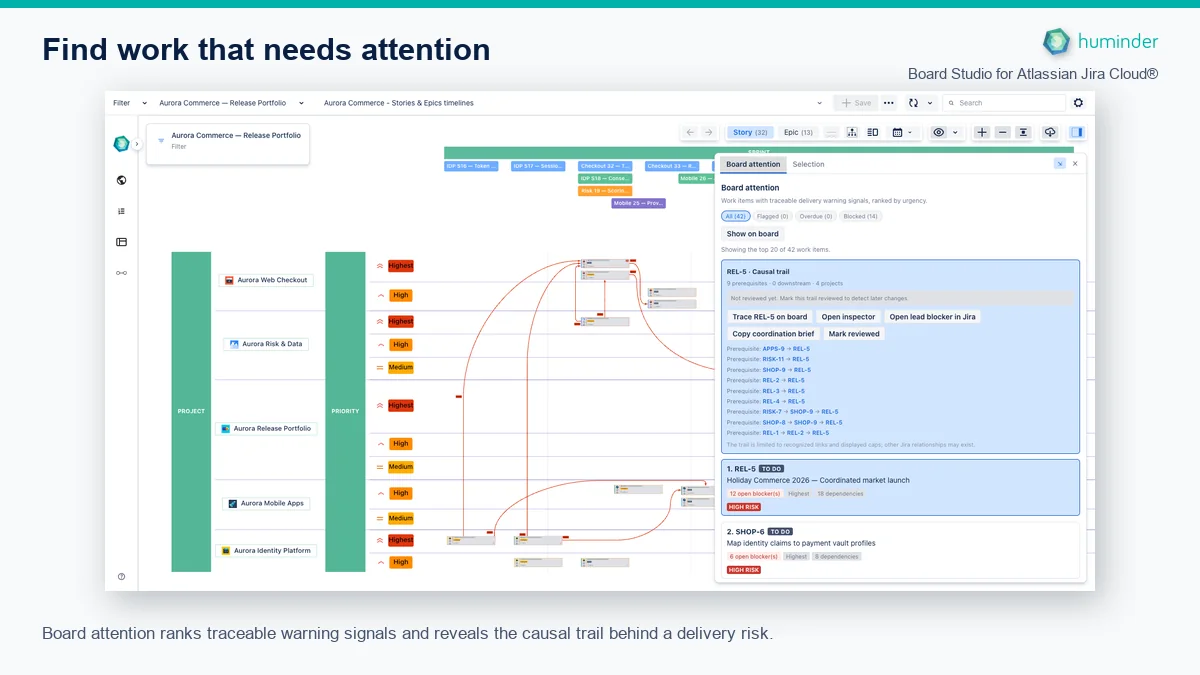Click the dock panel arrow icon
This screenshot has width=1200, height=675.
(1060, 163)
